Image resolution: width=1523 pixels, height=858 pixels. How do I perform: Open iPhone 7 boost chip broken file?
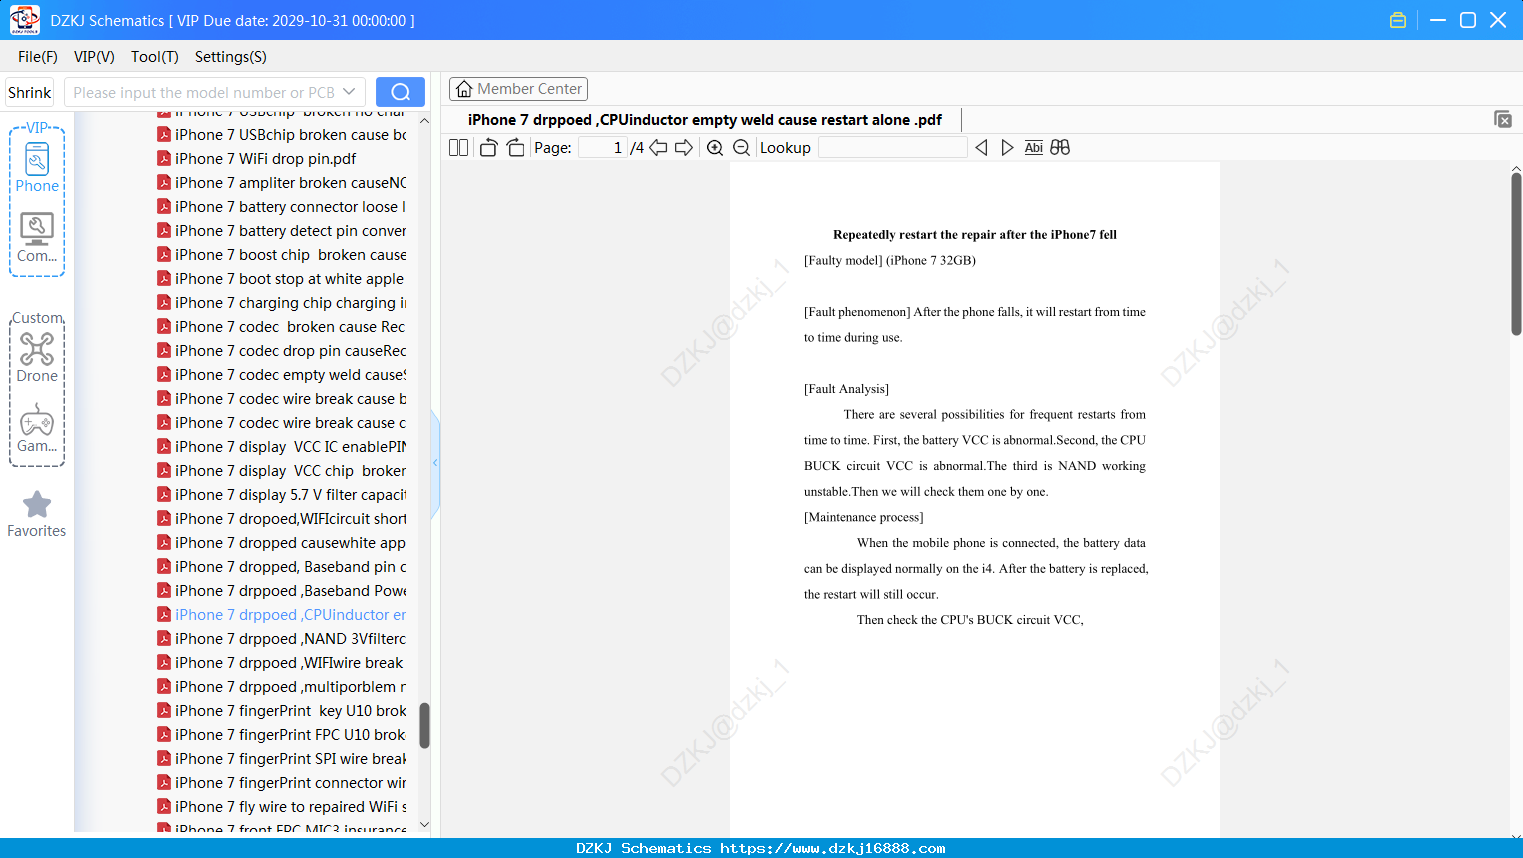tap(281, 255)
